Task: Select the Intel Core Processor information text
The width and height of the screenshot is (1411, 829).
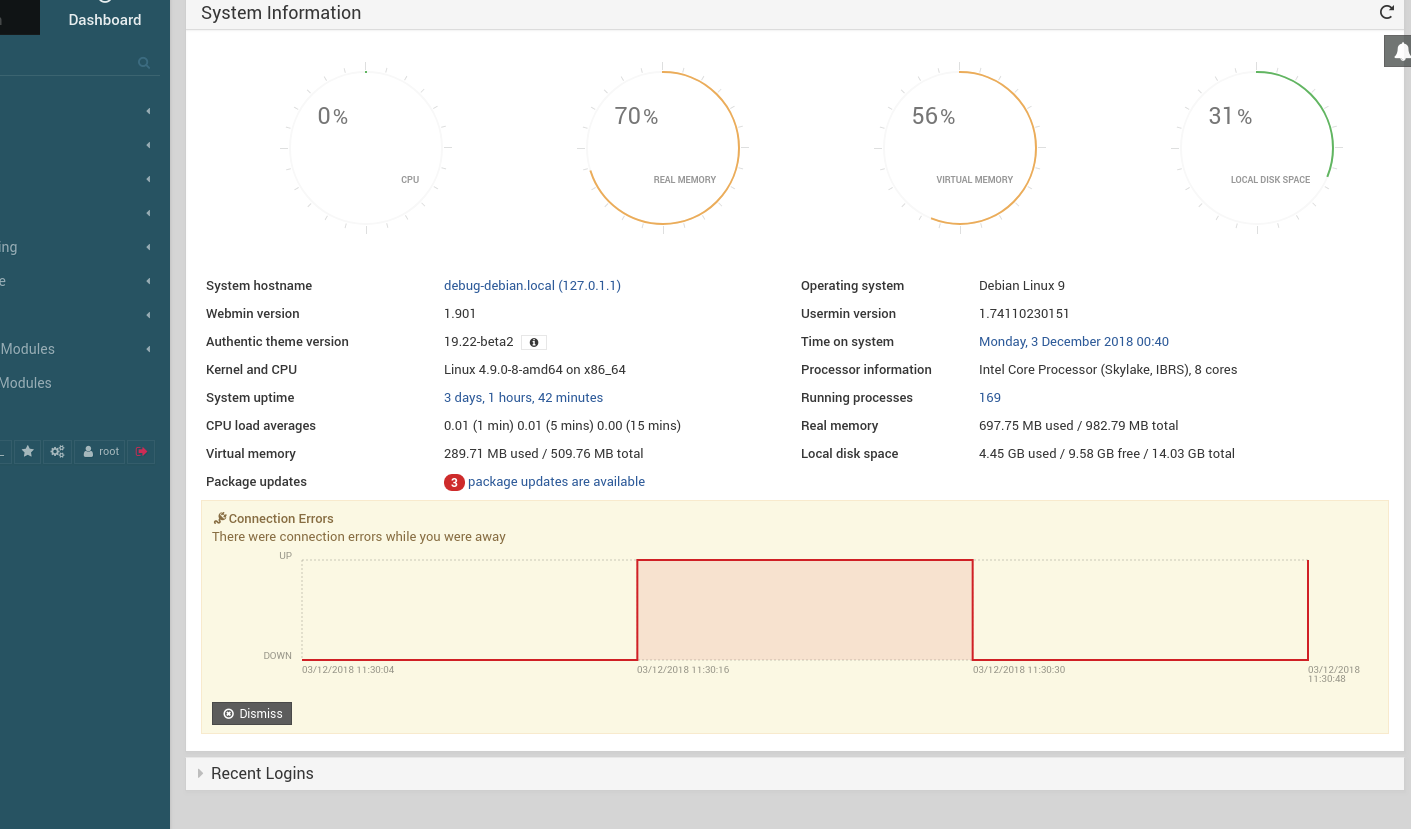Action: coord(1108,370)
